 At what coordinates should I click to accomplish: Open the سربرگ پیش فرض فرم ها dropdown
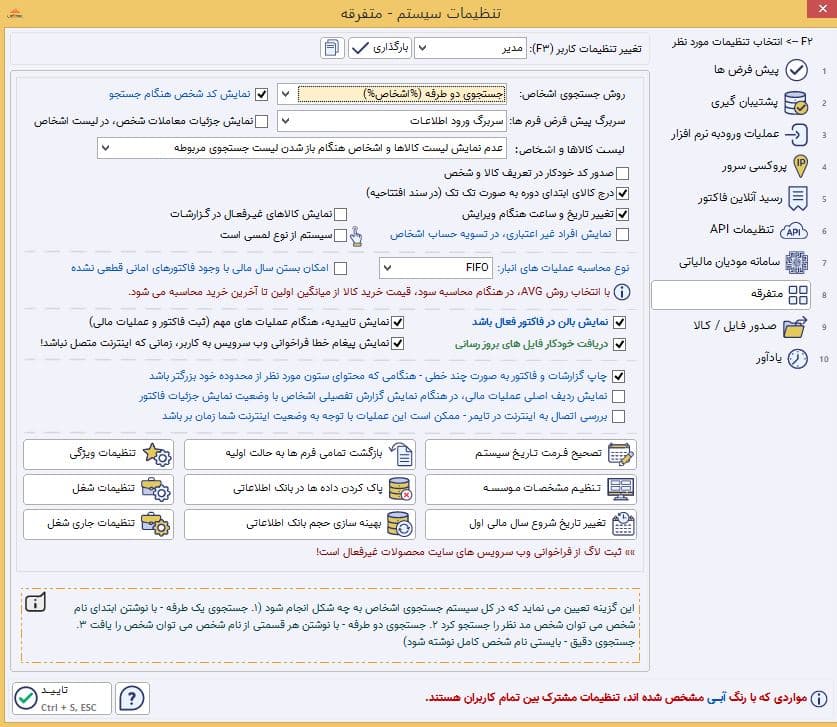tap(286, 121)
